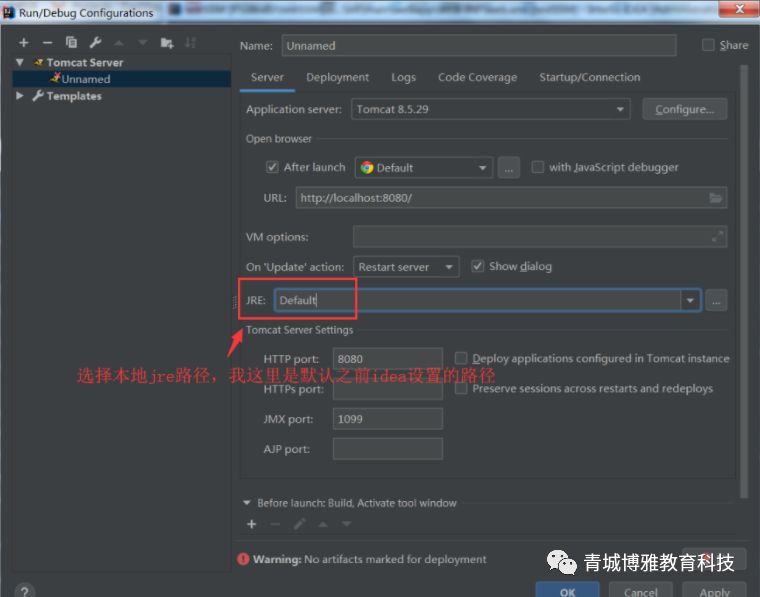Click the Configure... button

(684, 109)
